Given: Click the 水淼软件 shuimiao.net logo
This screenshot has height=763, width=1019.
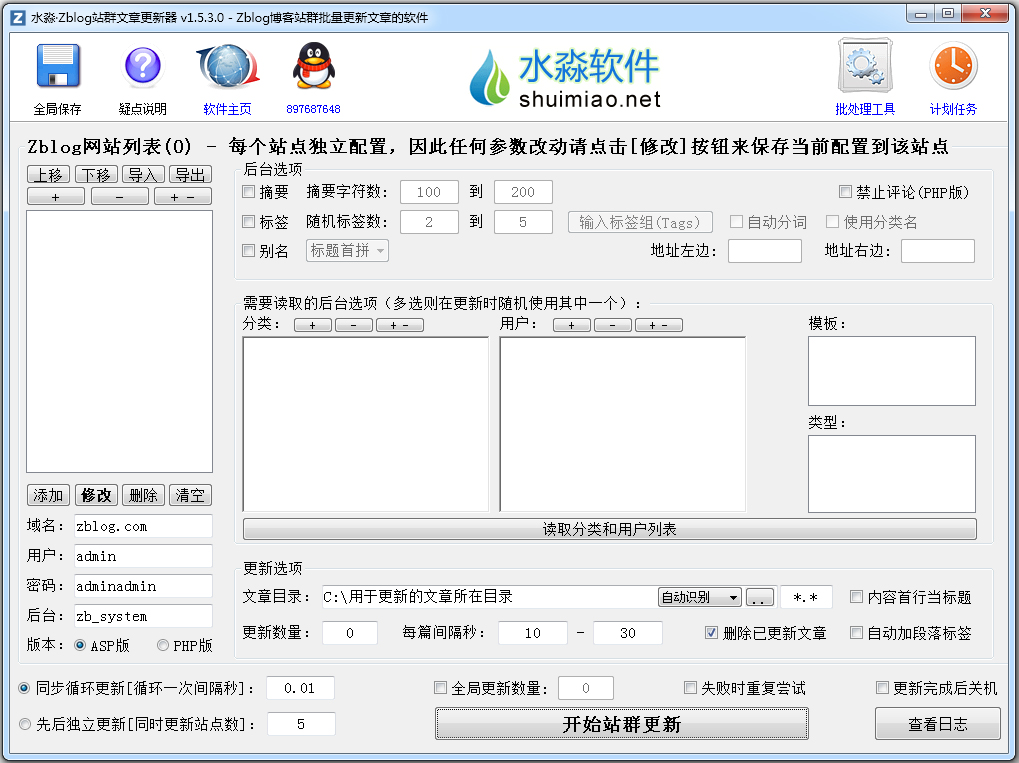Looking at the screenshot, I should click(564, 77).
